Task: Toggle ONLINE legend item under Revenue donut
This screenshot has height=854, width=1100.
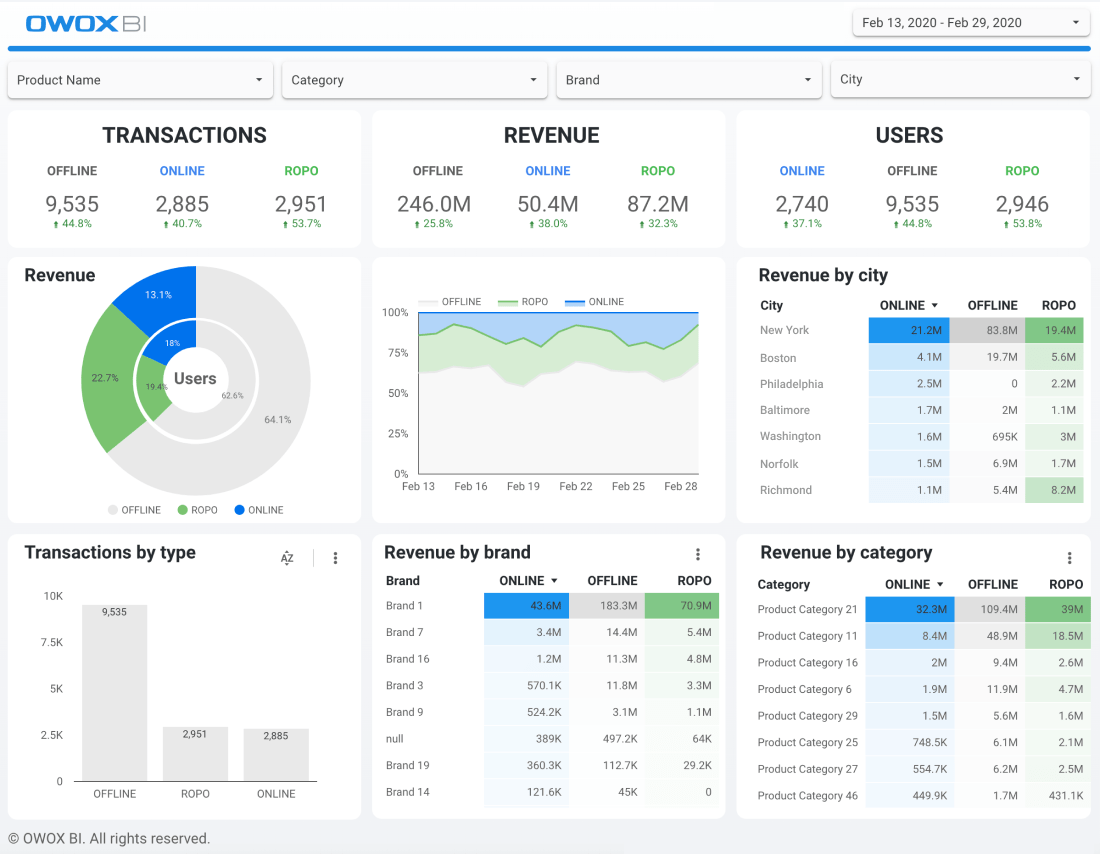Action: [259, 510]
